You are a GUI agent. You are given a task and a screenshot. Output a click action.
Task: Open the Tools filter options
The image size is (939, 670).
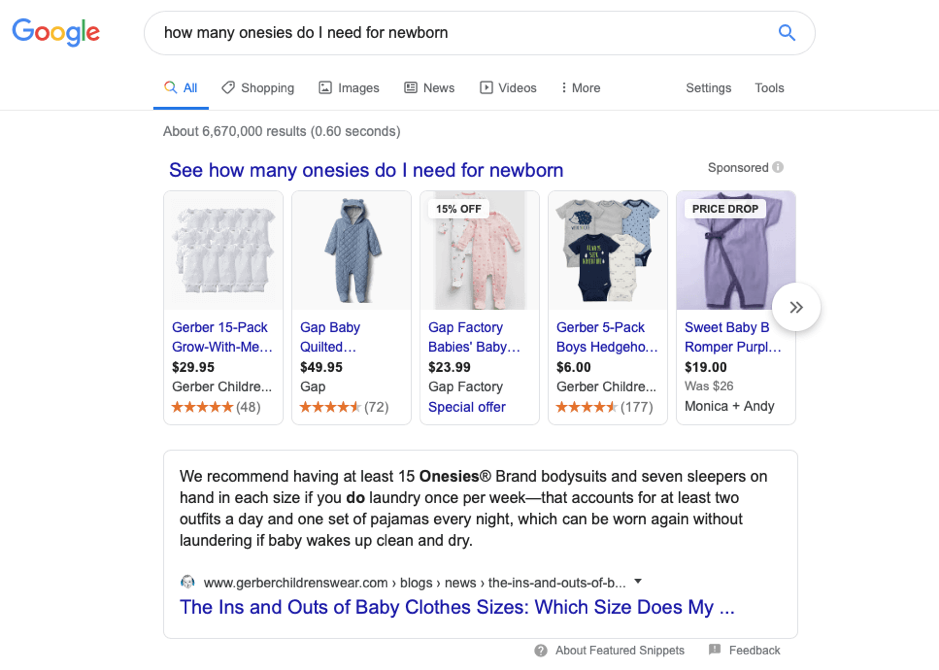point(769,88)
